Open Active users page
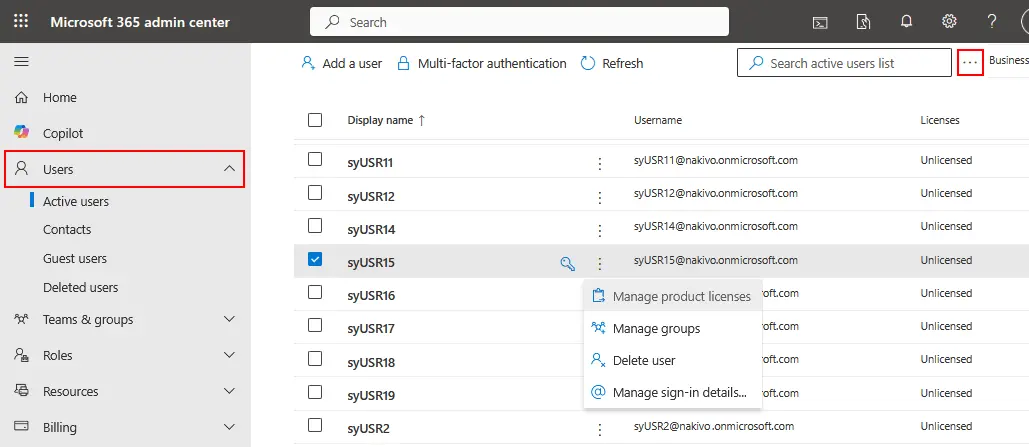This screenshot has width=1029, height=447. pyautogui.click(x=76, y=202)
